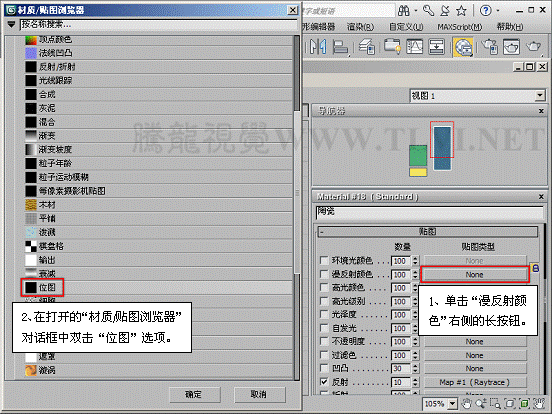Open the Curve Editor toolbar icon
552x414 pixels.
[x=414, y=46]
